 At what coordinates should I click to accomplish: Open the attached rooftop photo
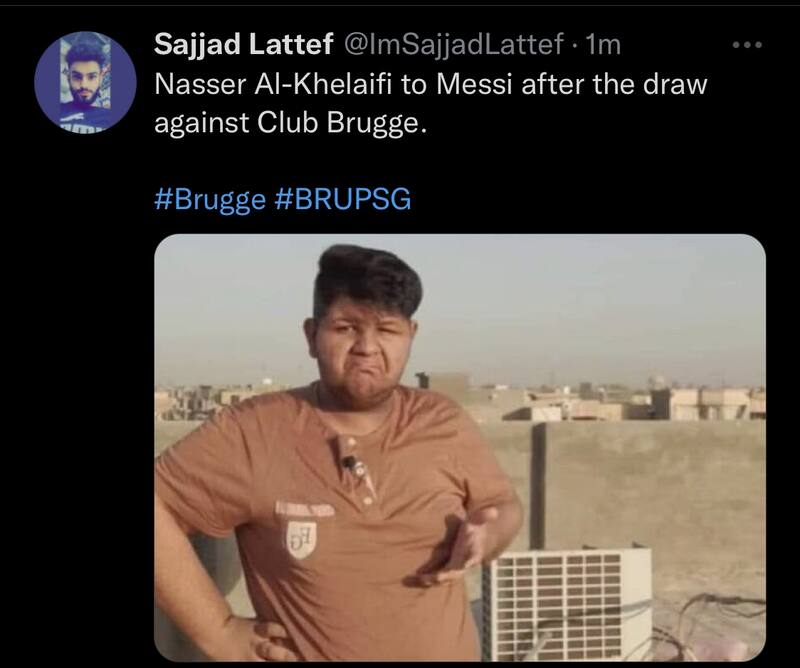(460, 448)
